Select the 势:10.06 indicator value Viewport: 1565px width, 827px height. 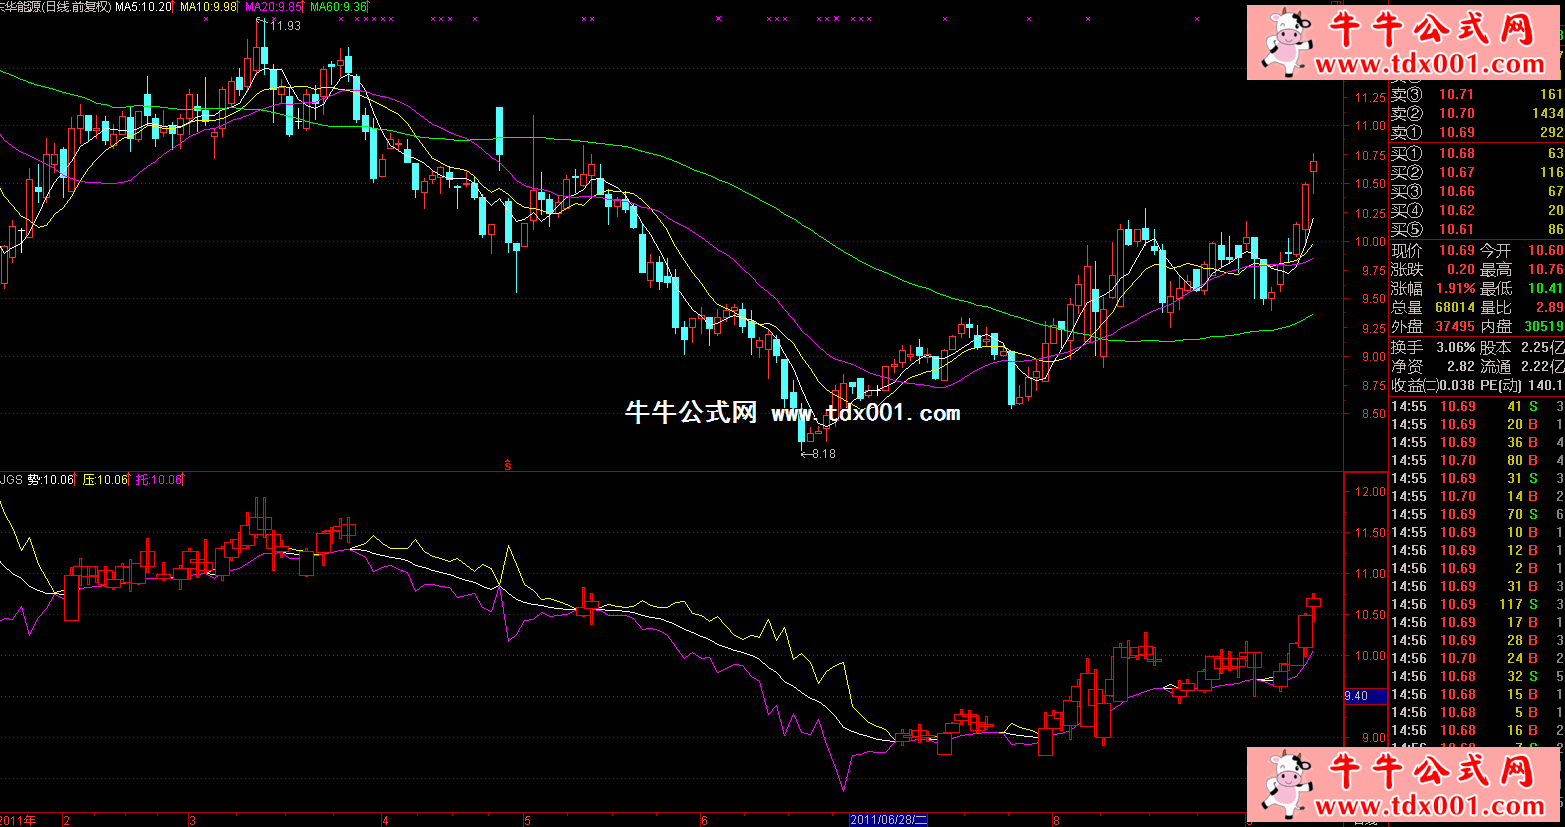(50, 480)
